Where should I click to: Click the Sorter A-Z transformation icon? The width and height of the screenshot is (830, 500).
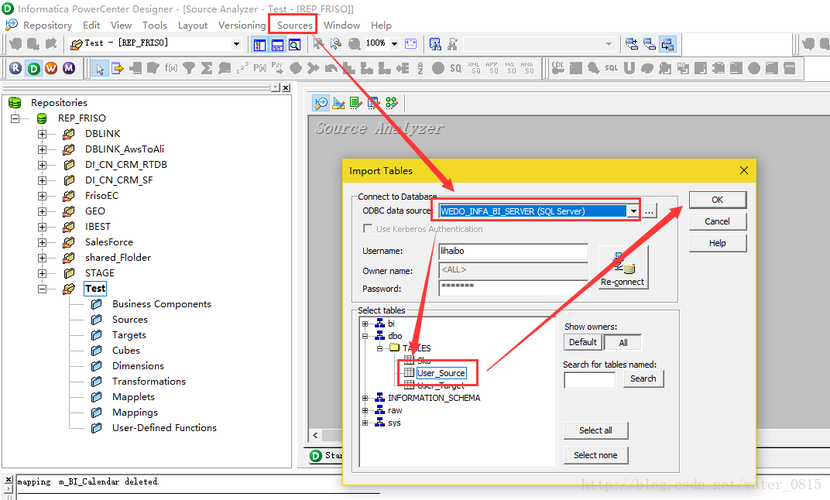coord(420,68)
